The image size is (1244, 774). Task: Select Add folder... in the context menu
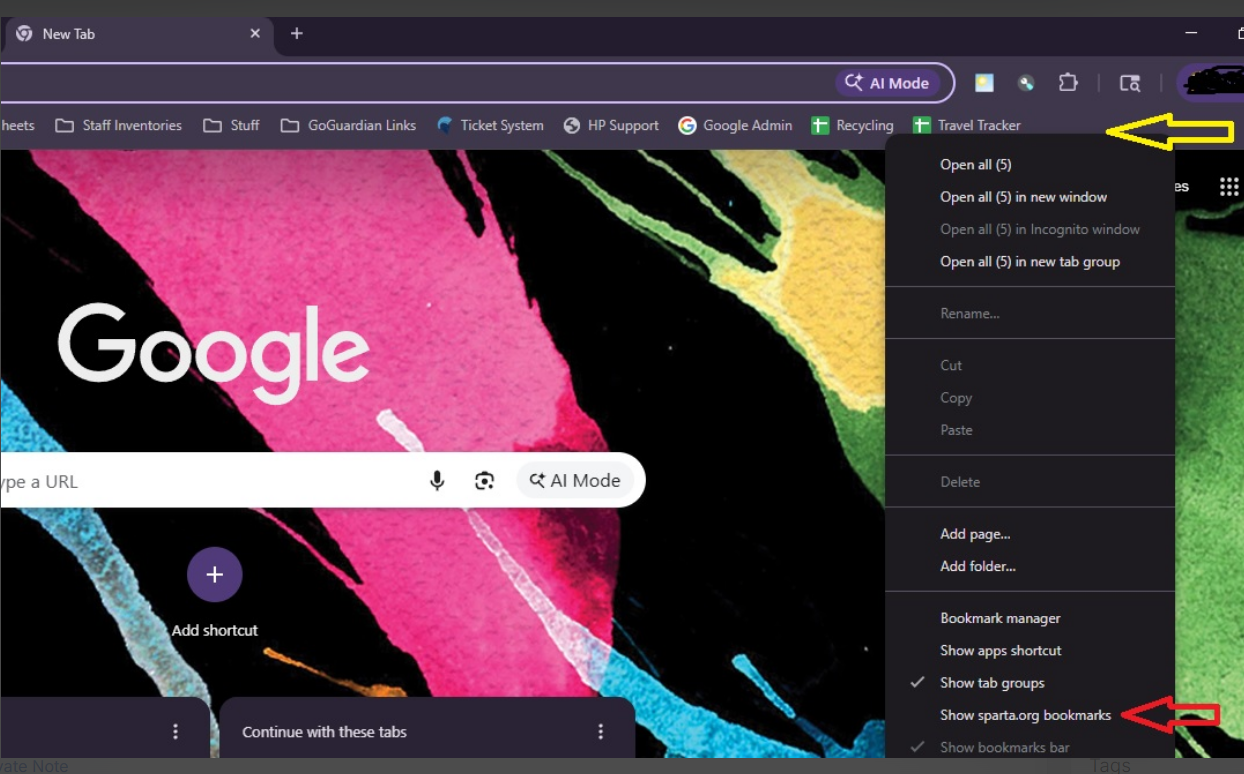pyautogui.click(x=977, y=566)
